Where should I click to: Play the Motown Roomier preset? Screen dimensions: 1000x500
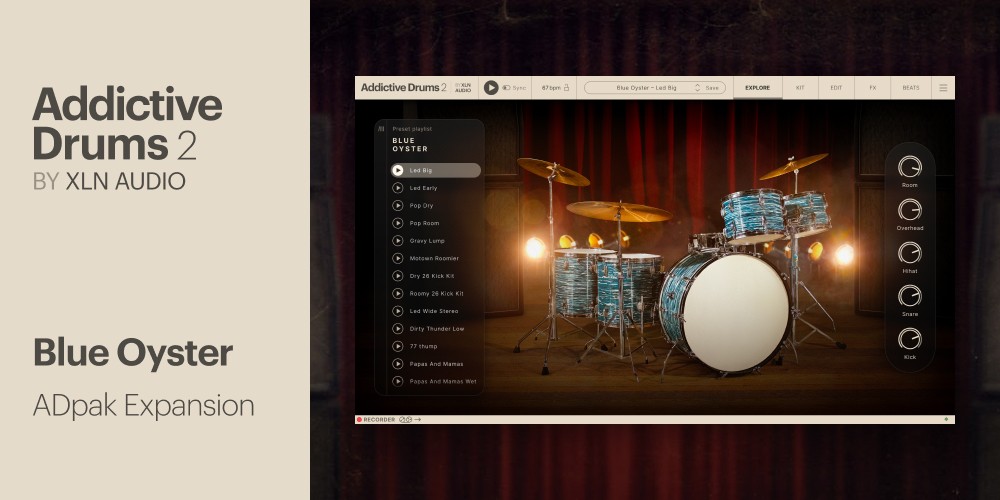[398, 258]
